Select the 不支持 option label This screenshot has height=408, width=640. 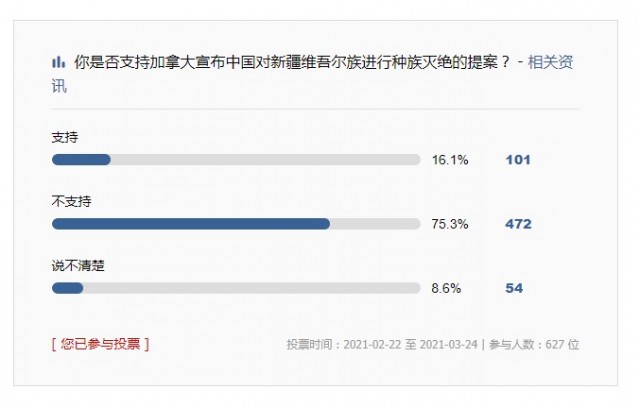[x=71, y=201]
